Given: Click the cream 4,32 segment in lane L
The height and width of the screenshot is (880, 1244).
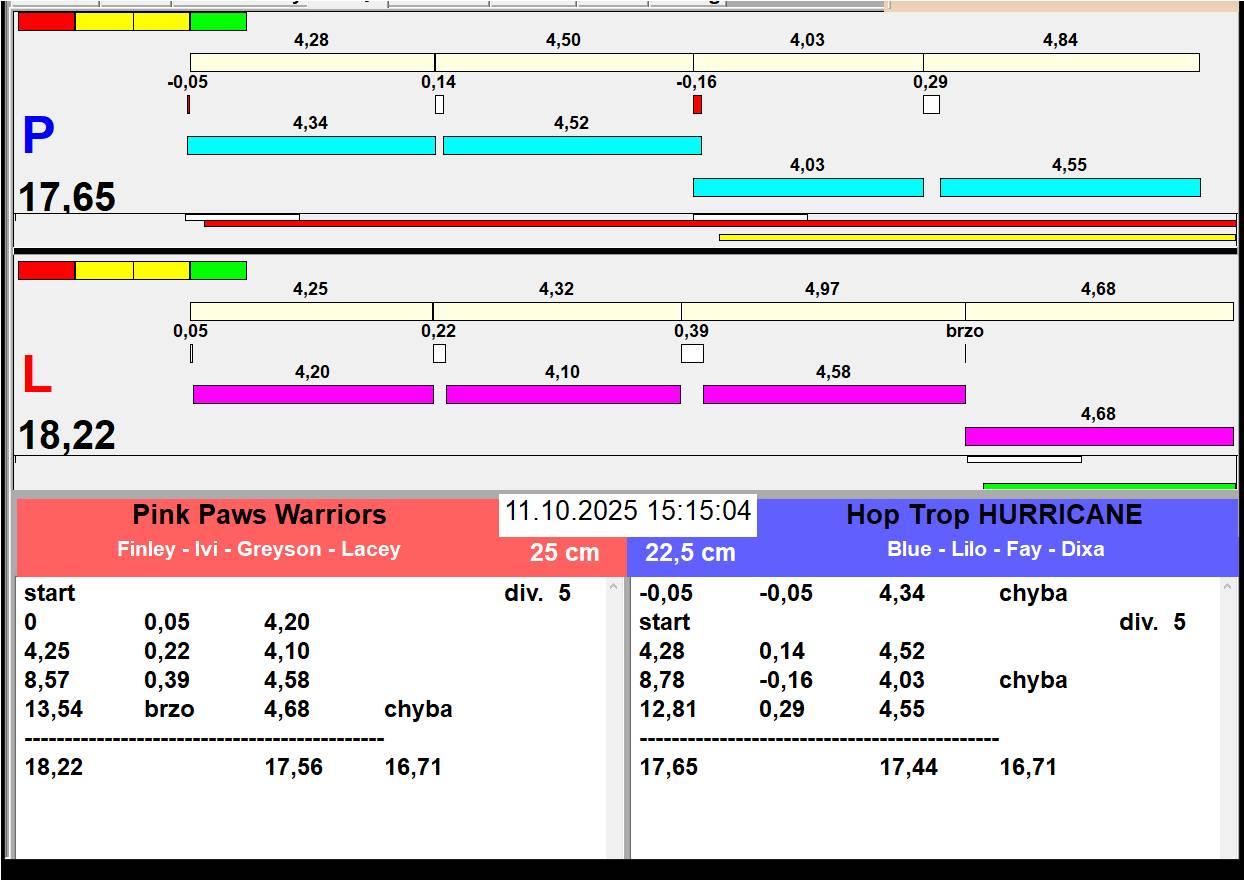Looking at the screenshot, I should pos(557,311).
